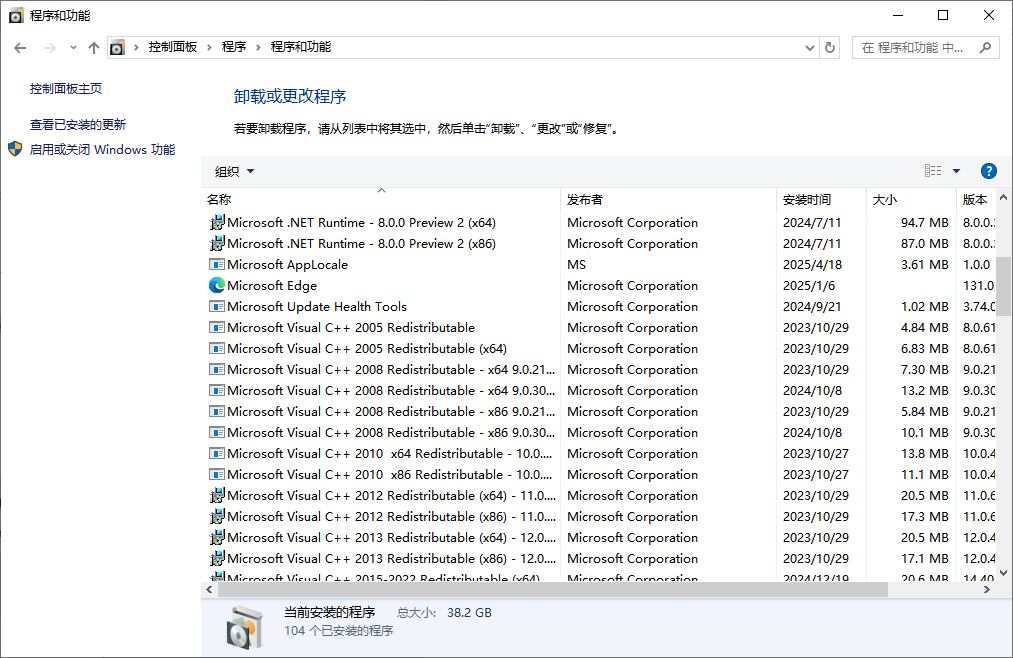
Task: Sort by the 发布者 column header
Action: click(669, 200)
